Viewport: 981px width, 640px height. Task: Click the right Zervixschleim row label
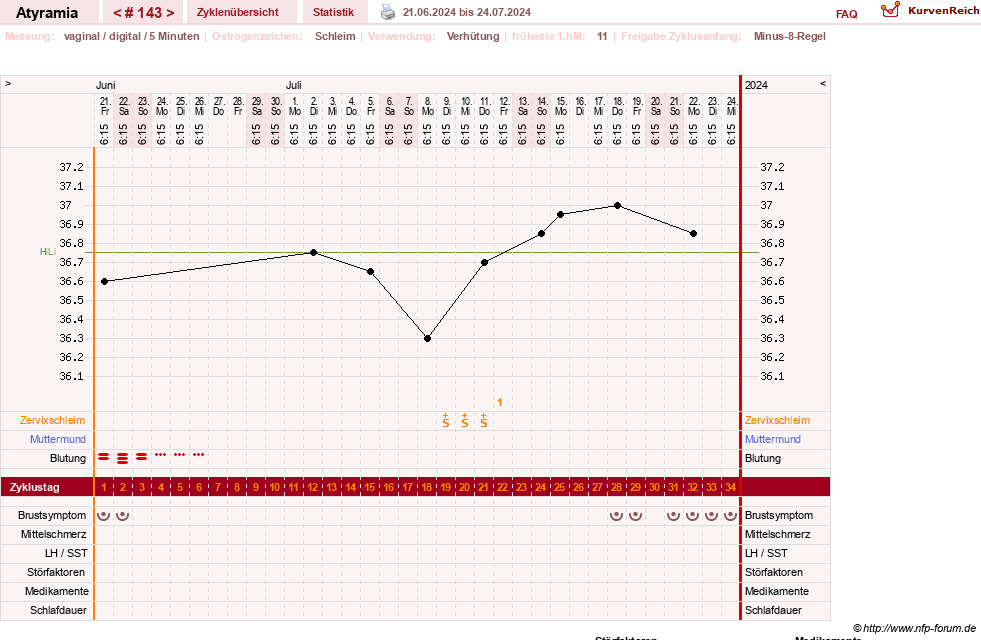click(777, 420)
